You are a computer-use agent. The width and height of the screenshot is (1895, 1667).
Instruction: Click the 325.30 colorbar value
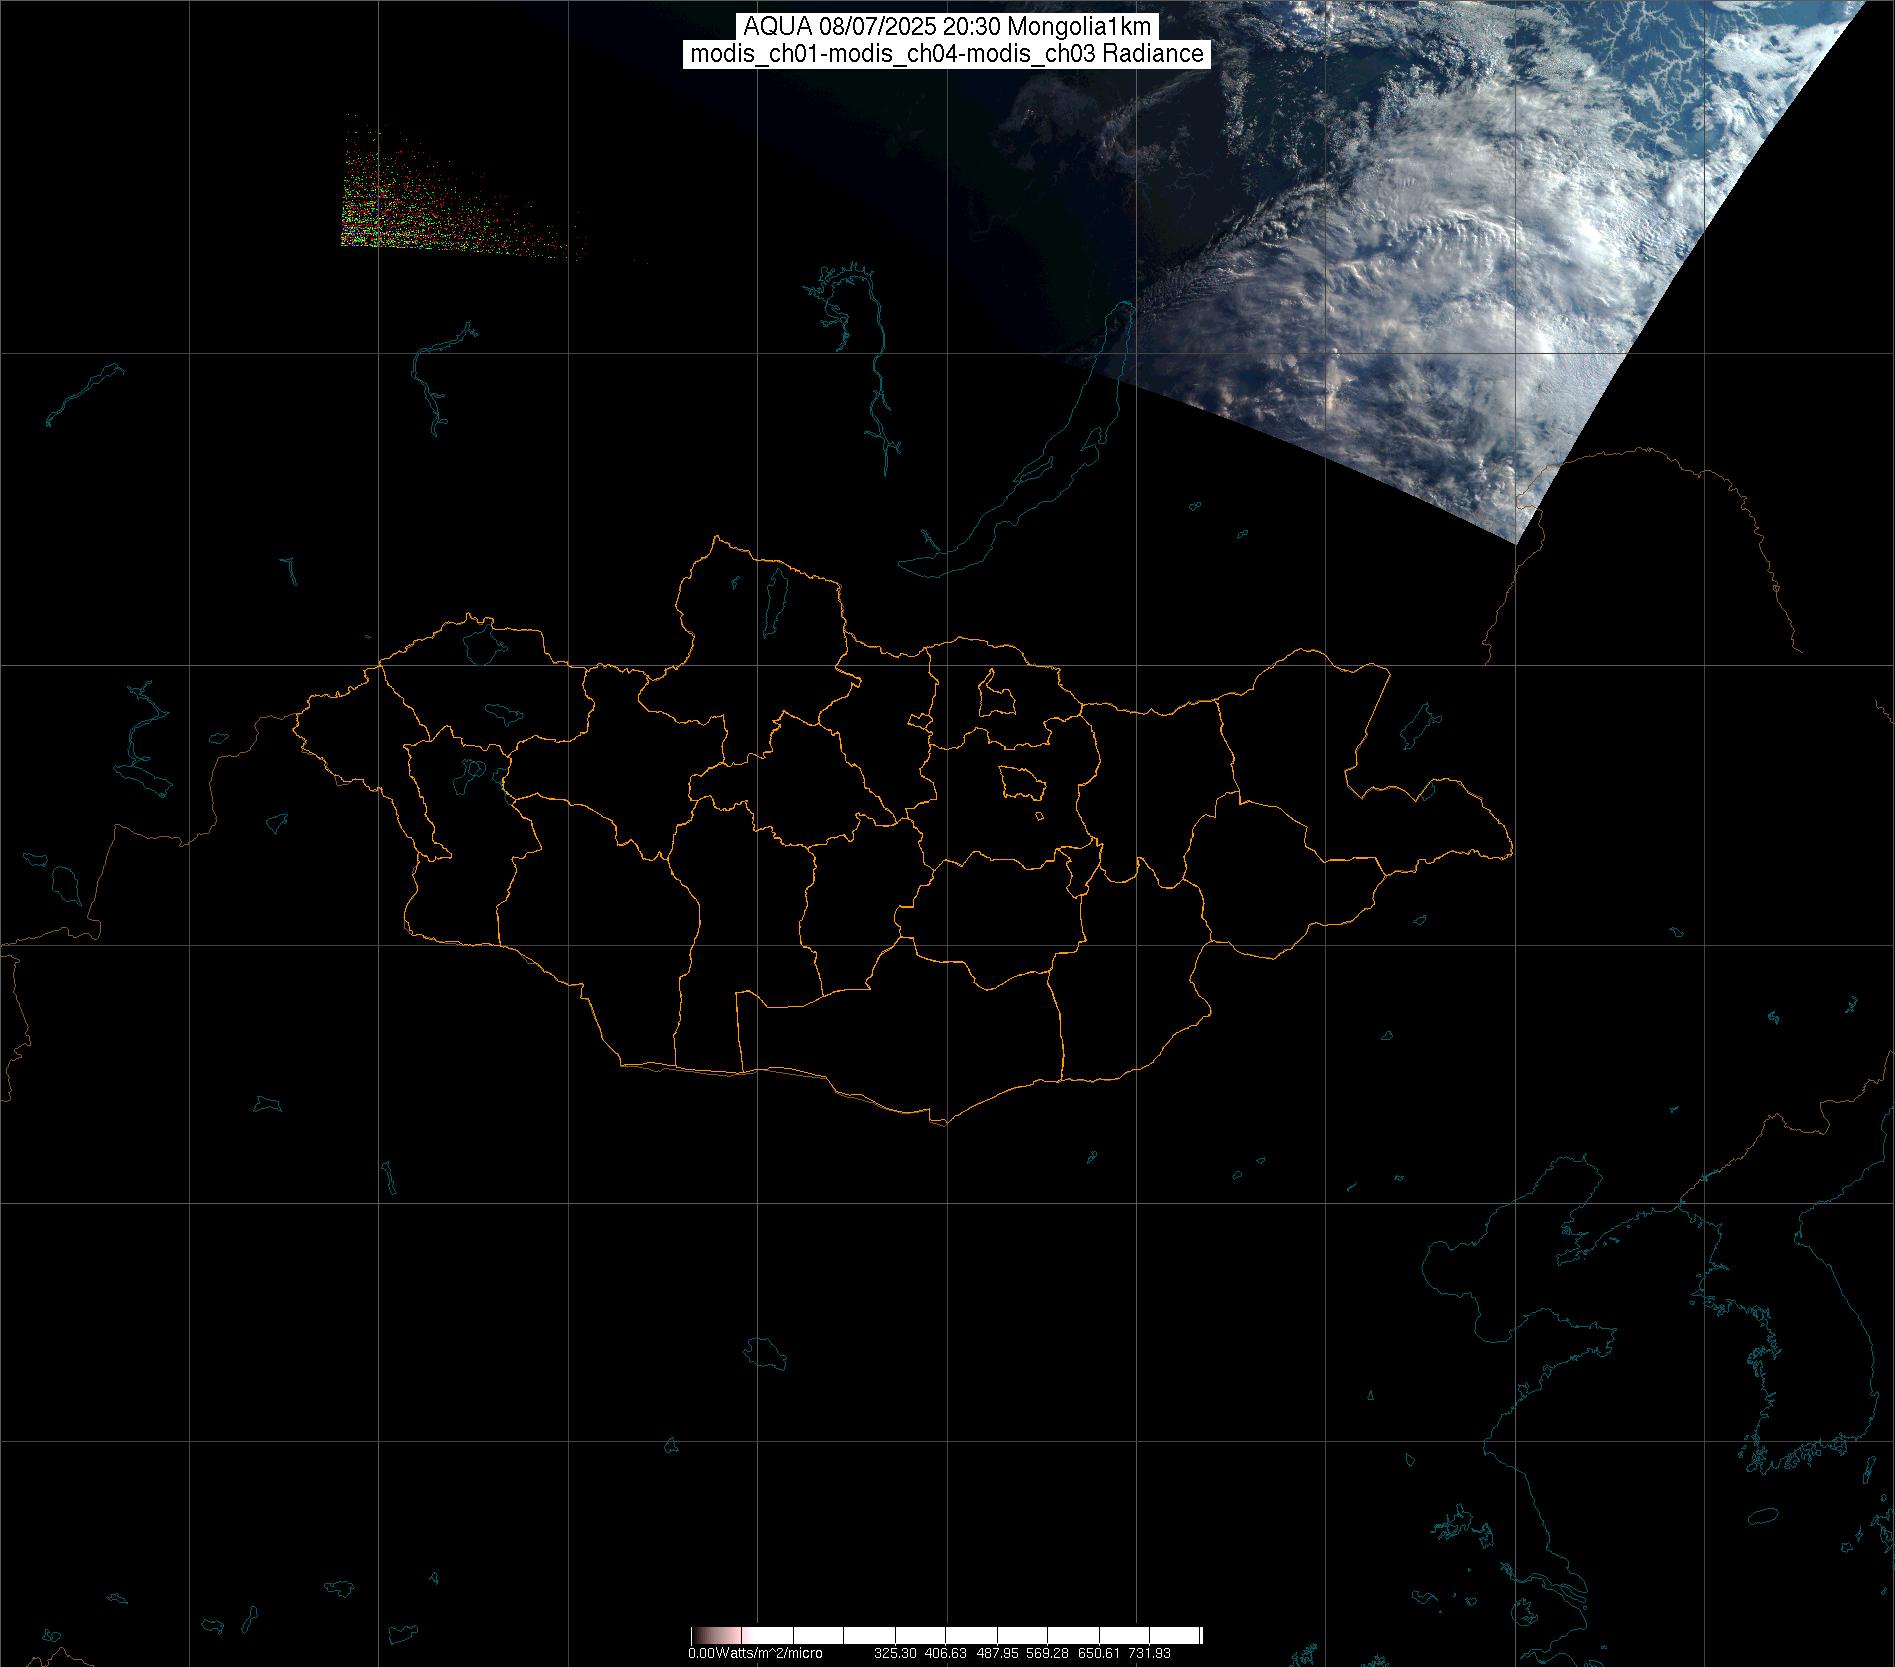pyautogui.click(x=896, y=1653)
